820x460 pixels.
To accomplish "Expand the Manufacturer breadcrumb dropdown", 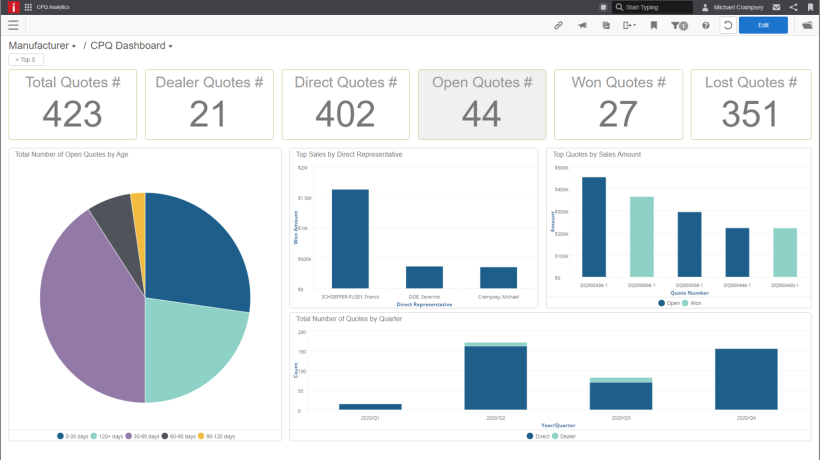I will [x=42, y=46].
